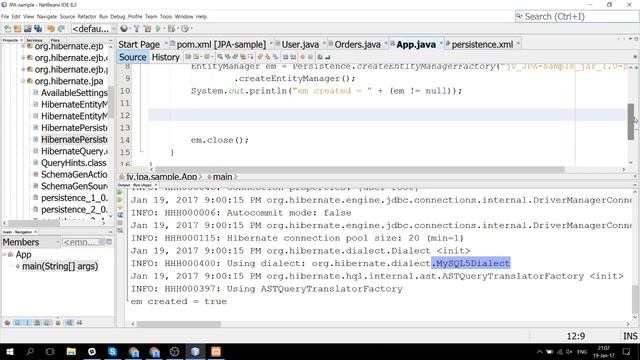Screen dimensions: 640x360
Task: Click the globe browser icon in toolbar
Action: pyautogui.click(x=124, y=29)
